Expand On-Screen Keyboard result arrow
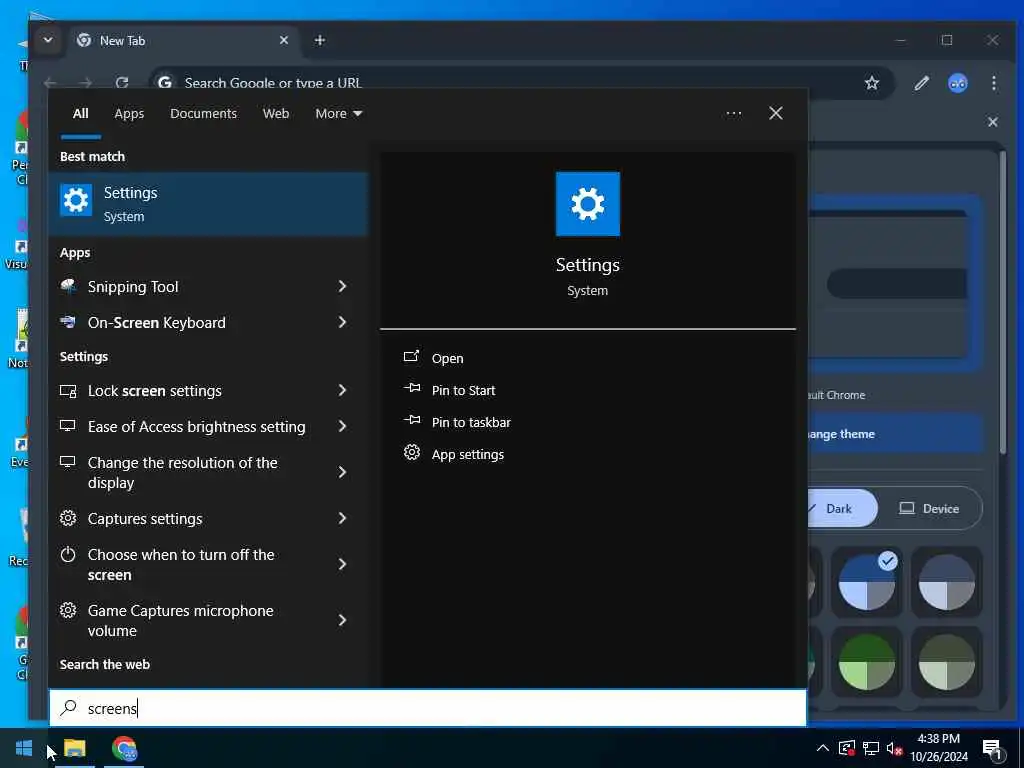Image resolution: width=1024 pixels, height=768 pixels. tap(342, 322)
